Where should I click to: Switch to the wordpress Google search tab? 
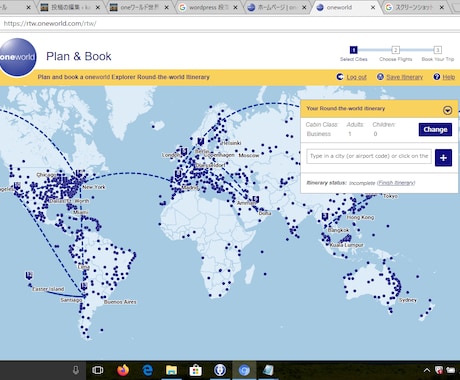pyautogui.click(x=209, y=7)
